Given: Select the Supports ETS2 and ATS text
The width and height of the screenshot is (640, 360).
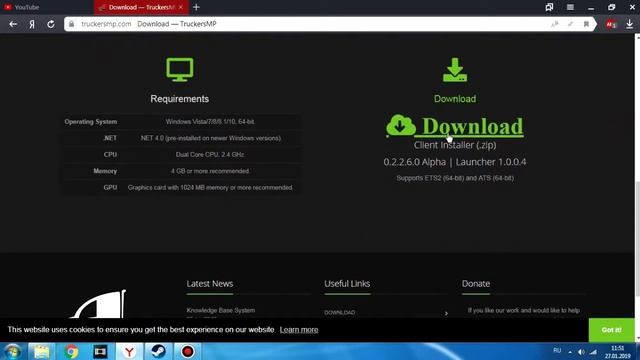Looking at the screenshot, I should (455, 178).
